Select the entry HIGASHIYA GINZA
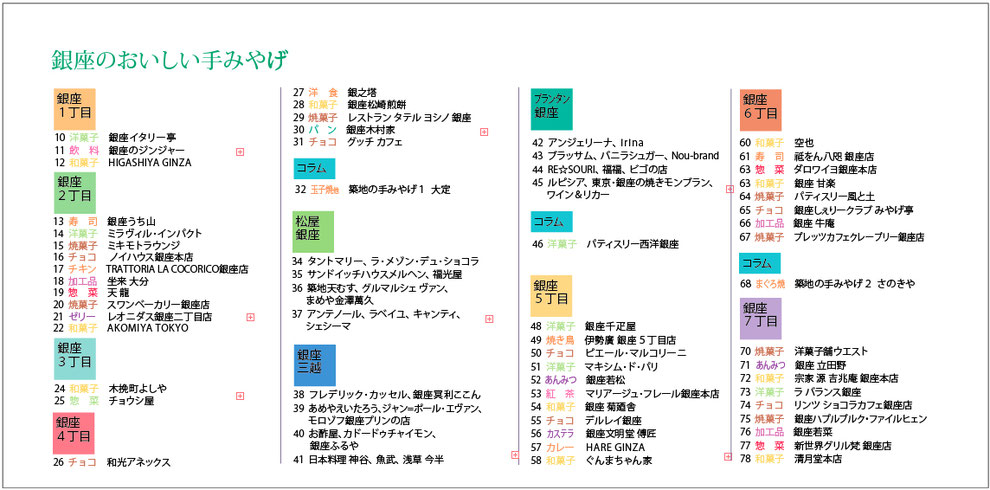Image resolution: width=990 pixels, height=490 pixels. tap(150, 162)
